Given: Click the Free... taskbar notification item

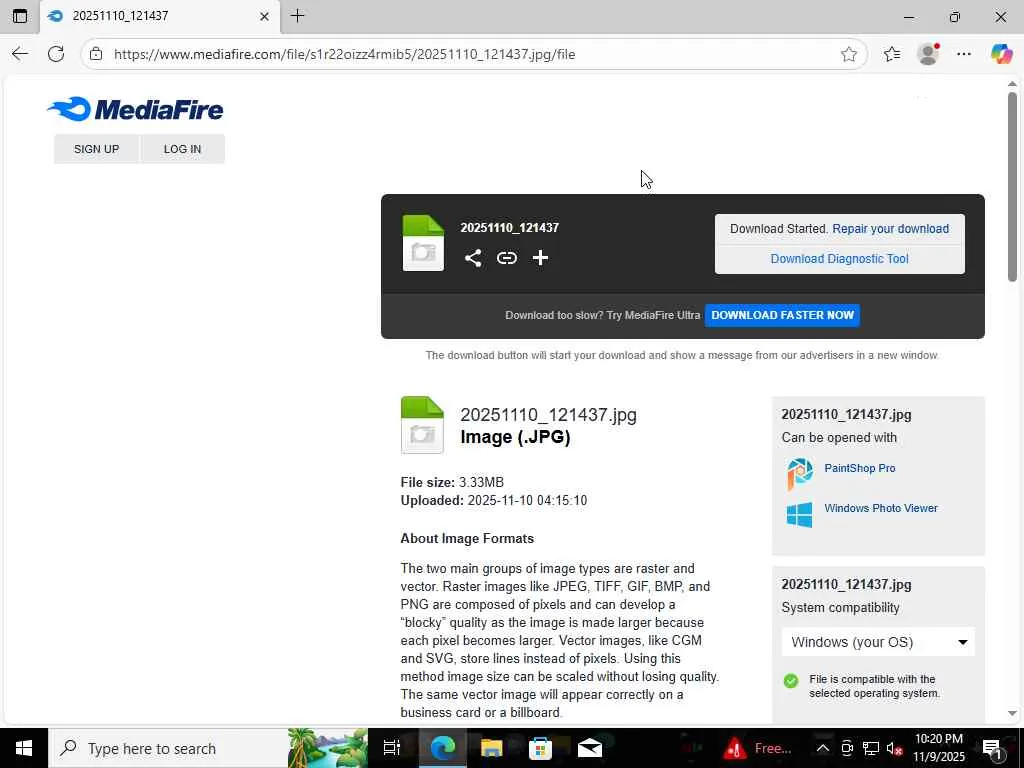Looking at the screenshot, I should coord(758,748).
